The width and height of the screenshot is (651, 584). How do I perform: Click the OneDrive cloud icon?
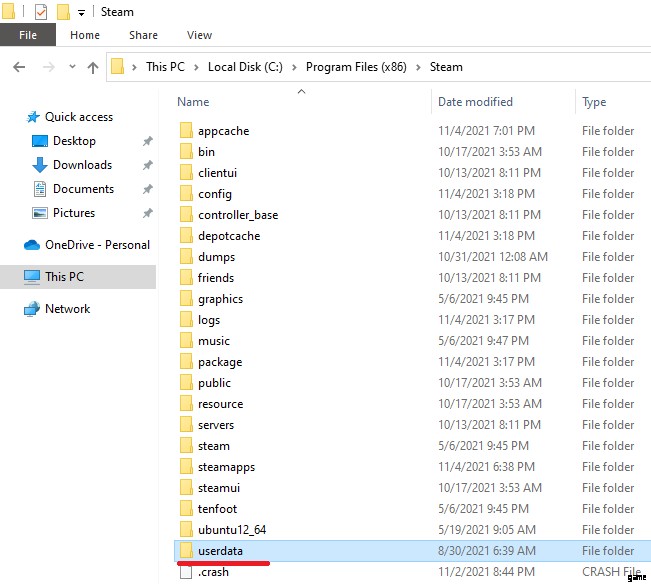click(31, 245)
